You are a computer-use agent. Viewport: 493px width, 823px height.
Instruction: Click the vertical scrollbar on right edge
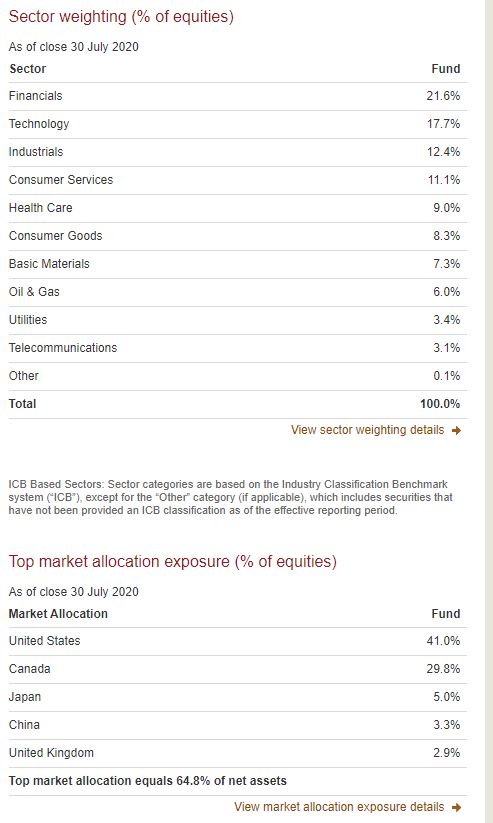click(489, 412)
